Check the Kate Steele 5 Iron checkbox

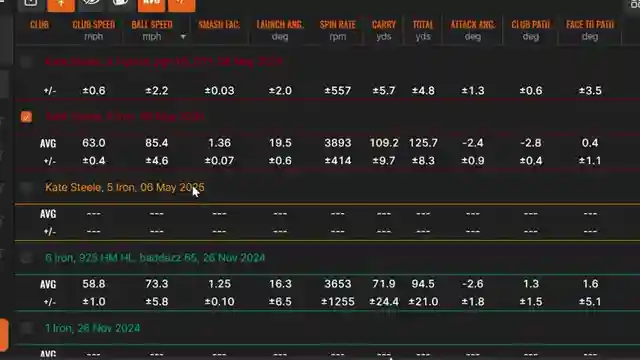26,188
